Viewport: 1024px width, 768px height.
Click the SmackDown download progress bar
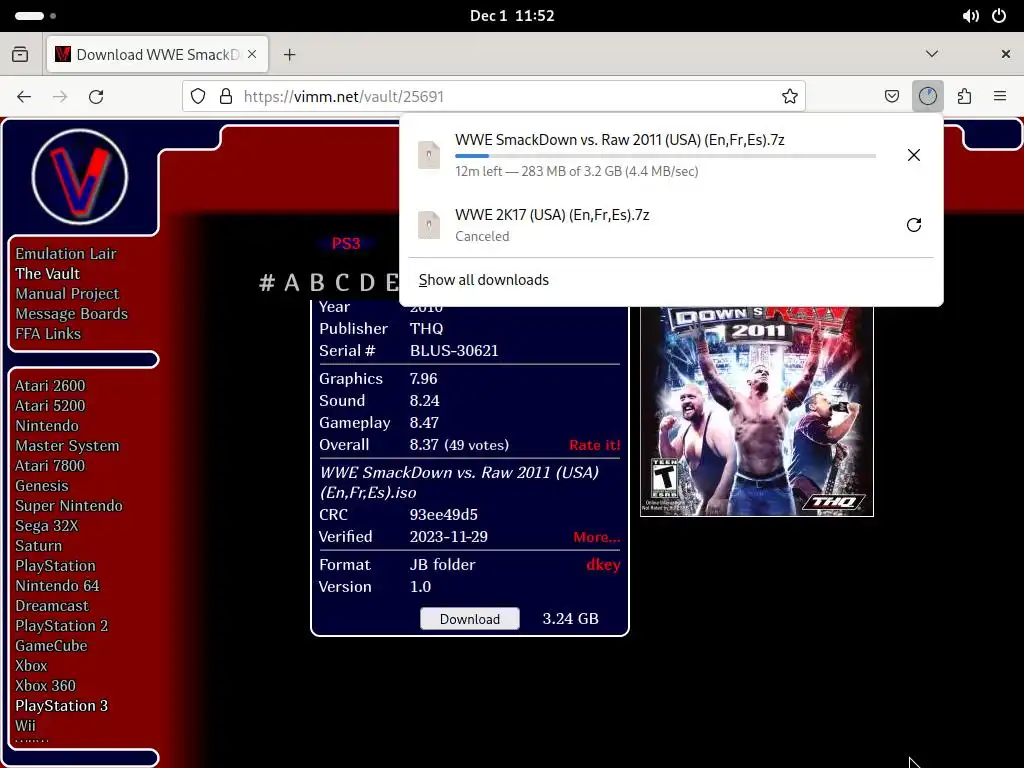click(x=665, y=156)
